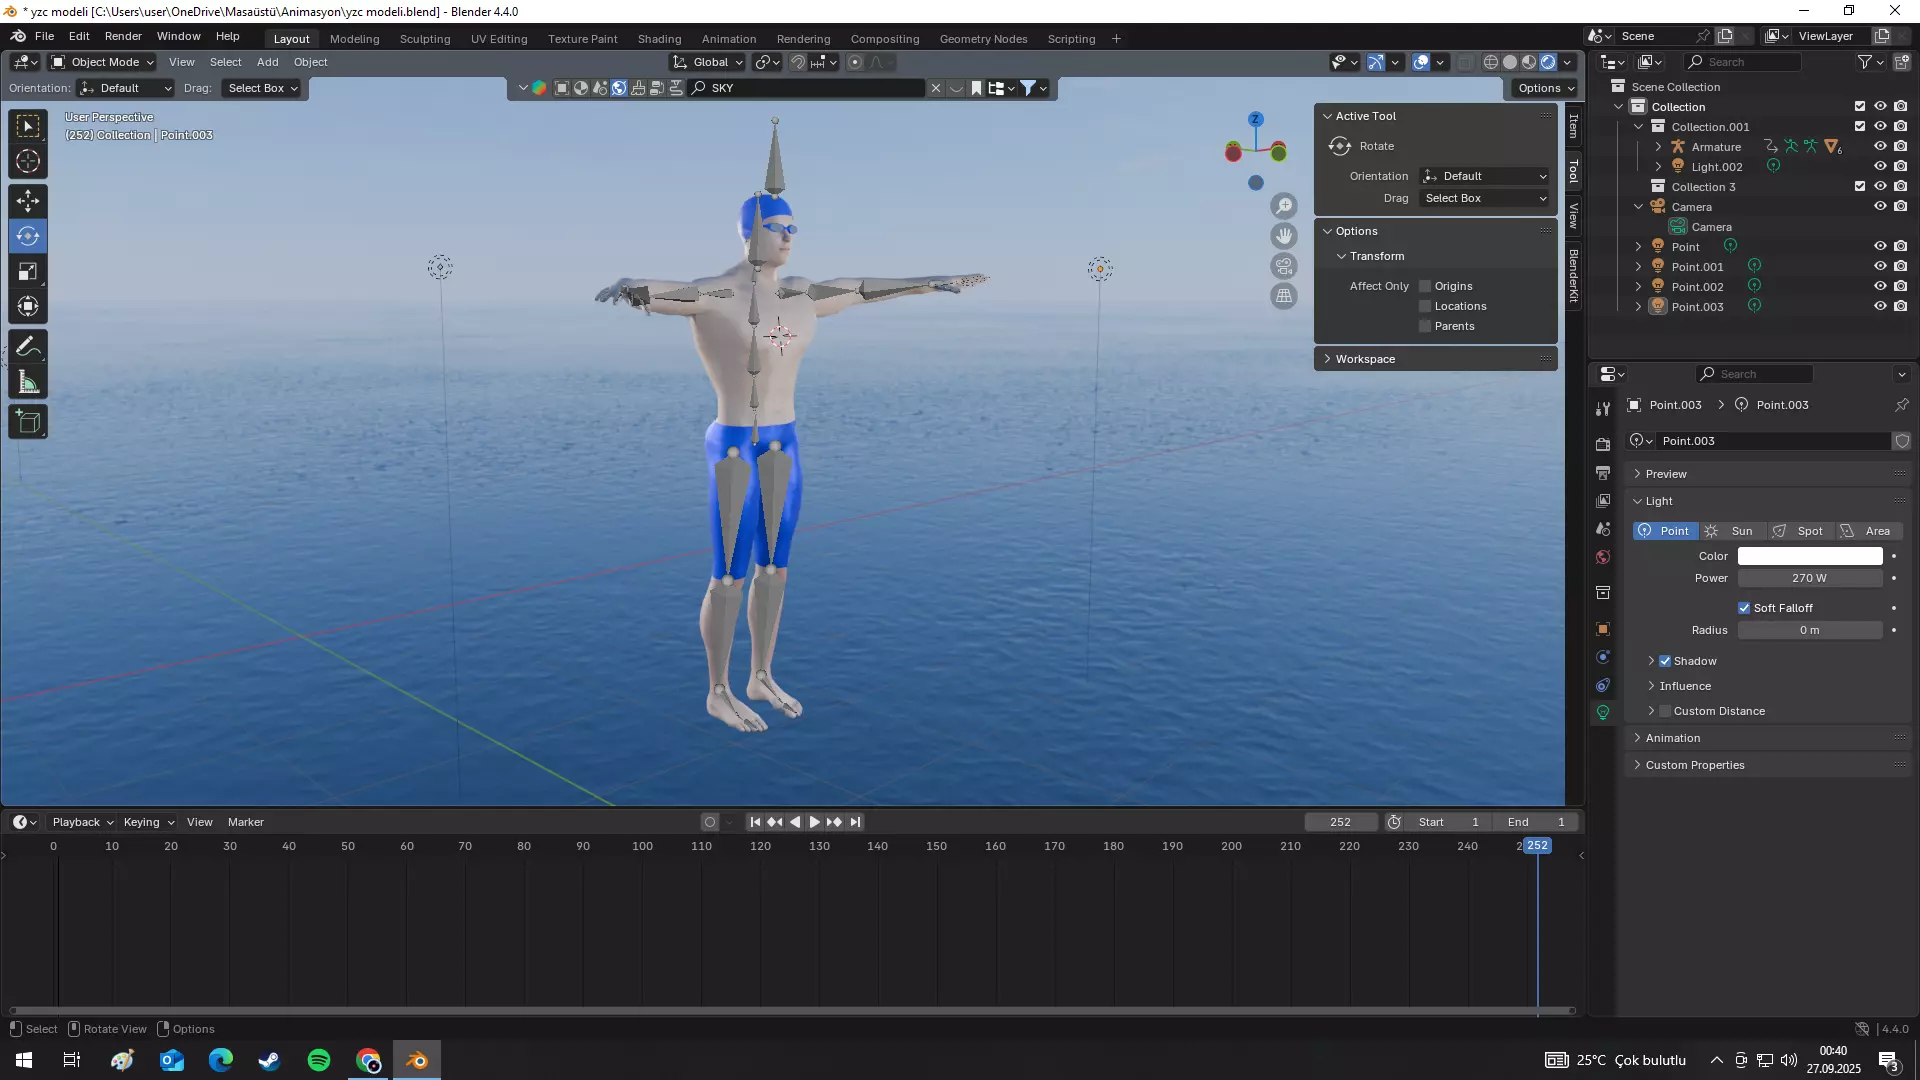Viewport: 1920px width, 1080px height.
Task: Open the Object Mode dropdown
Action: click(103, 62)
